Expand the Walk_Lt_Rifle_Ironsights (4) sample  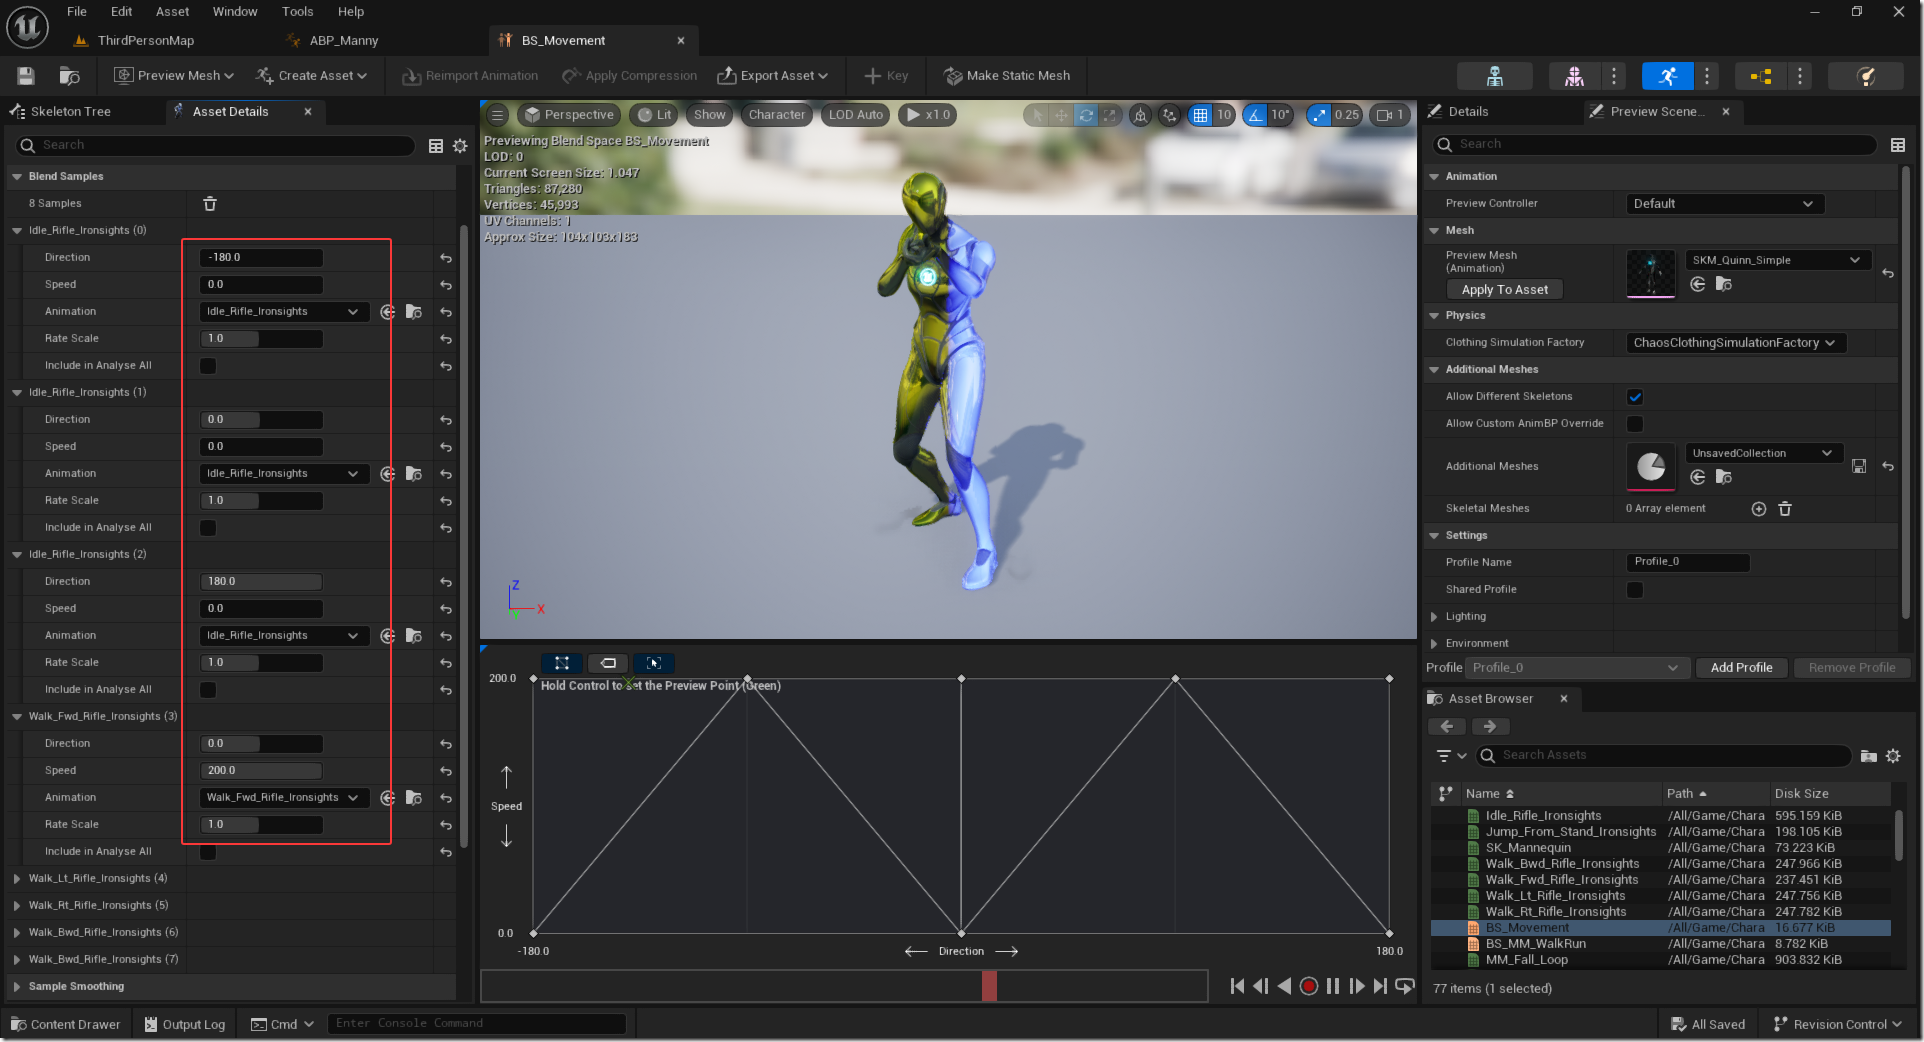click(x=17, y=879)
